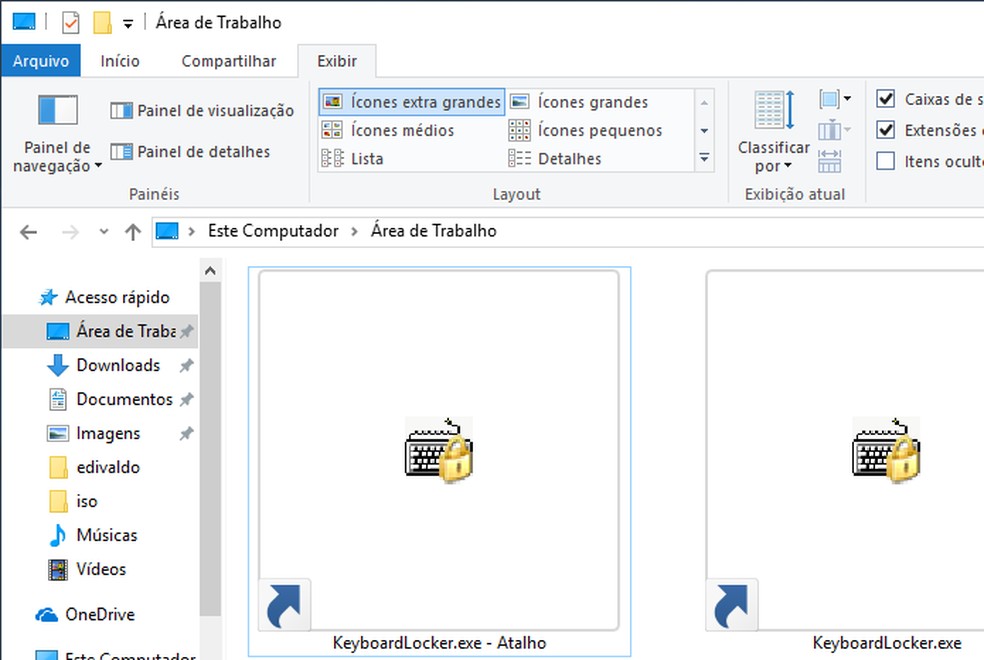Click the back navigation arrow

[x=28, y=231]
